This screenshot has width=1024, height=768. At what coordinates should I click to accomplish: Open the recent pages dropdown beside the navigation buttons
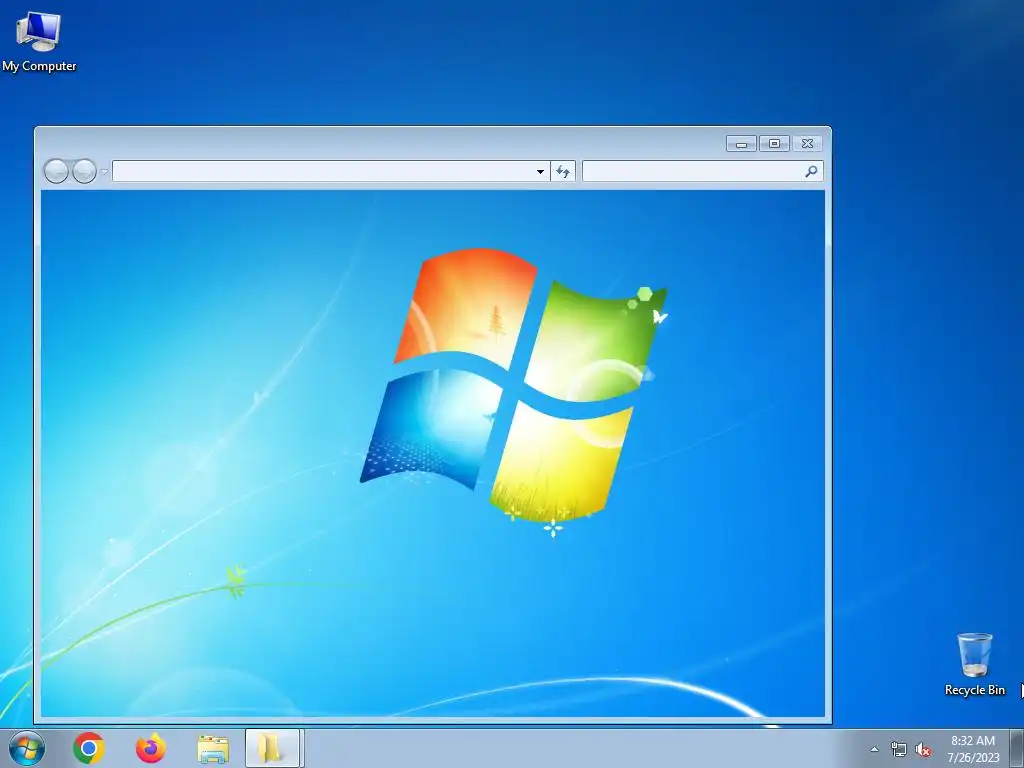[x=104, y=172]
